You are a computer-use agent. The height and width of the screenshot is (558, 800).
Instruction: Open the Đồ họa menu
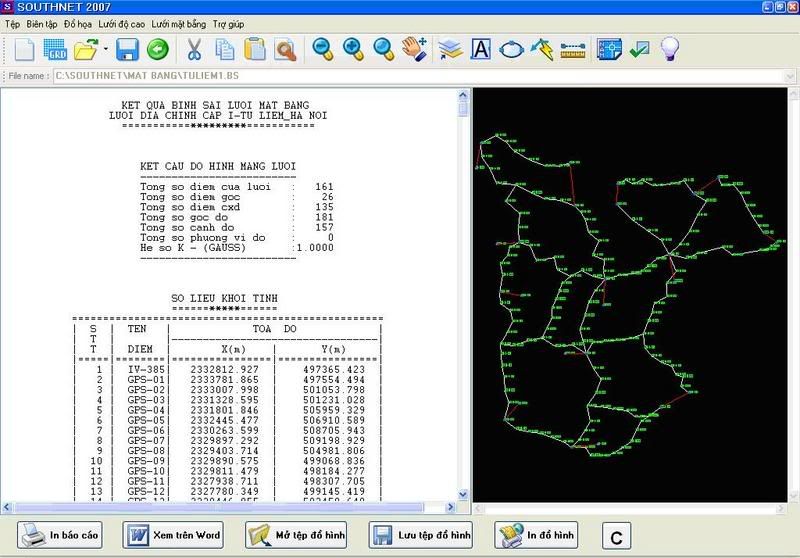point(78,24)
